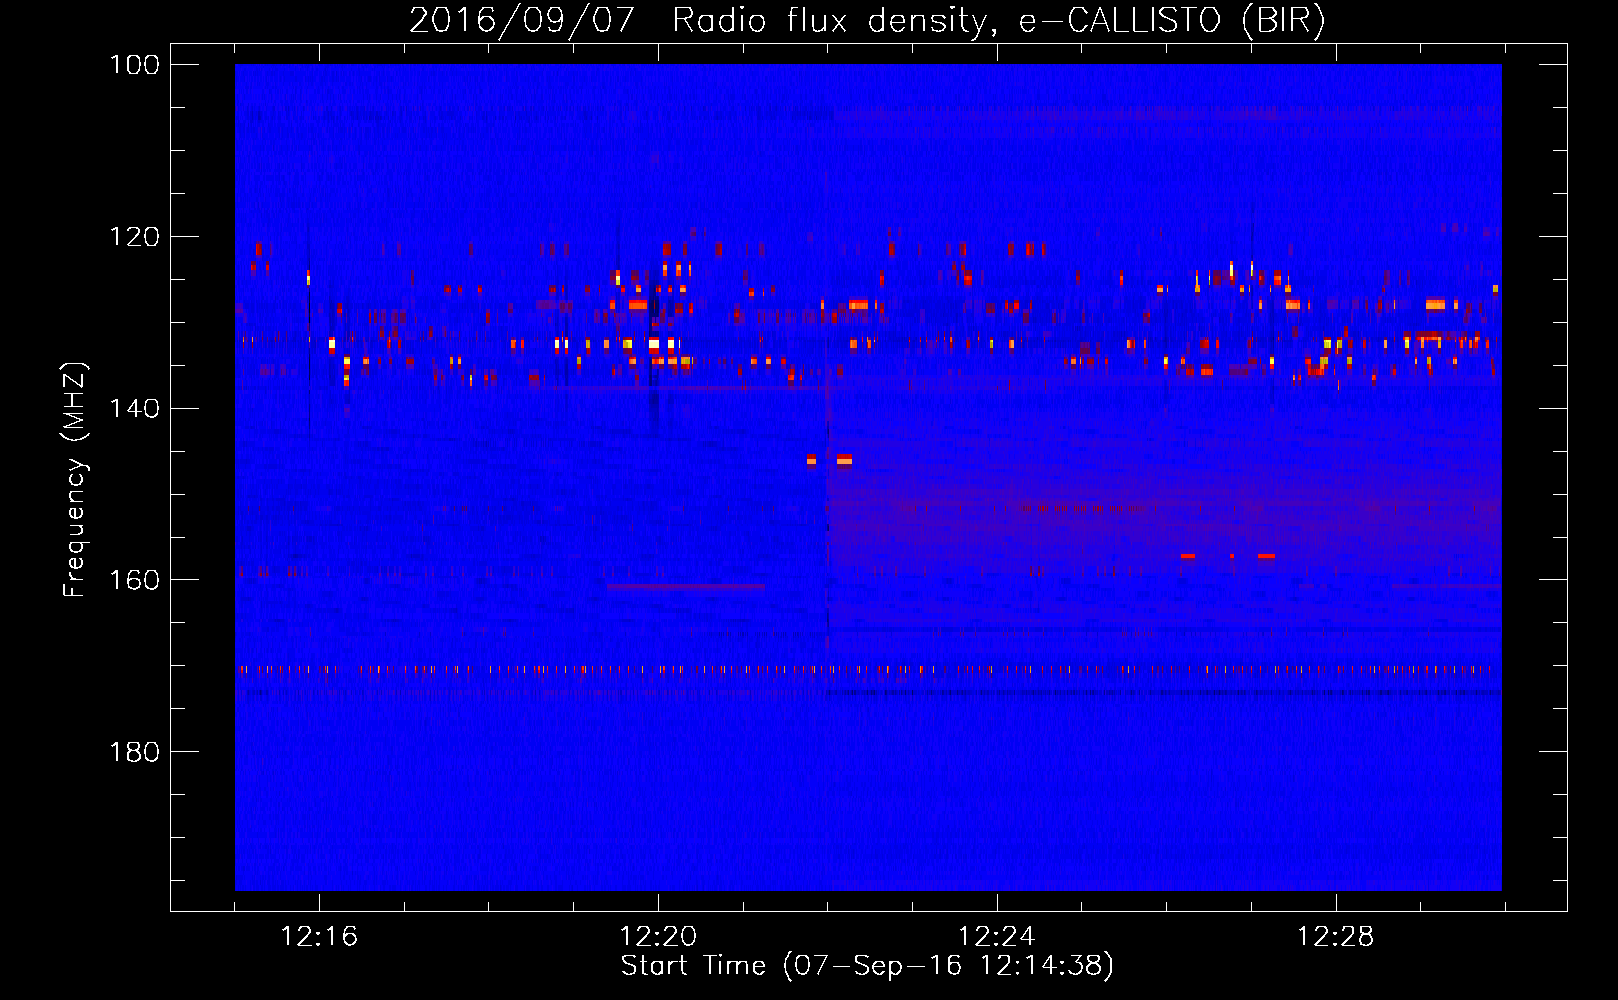
Task: Click the 100 frequency tick label
Action: point(135,65)
